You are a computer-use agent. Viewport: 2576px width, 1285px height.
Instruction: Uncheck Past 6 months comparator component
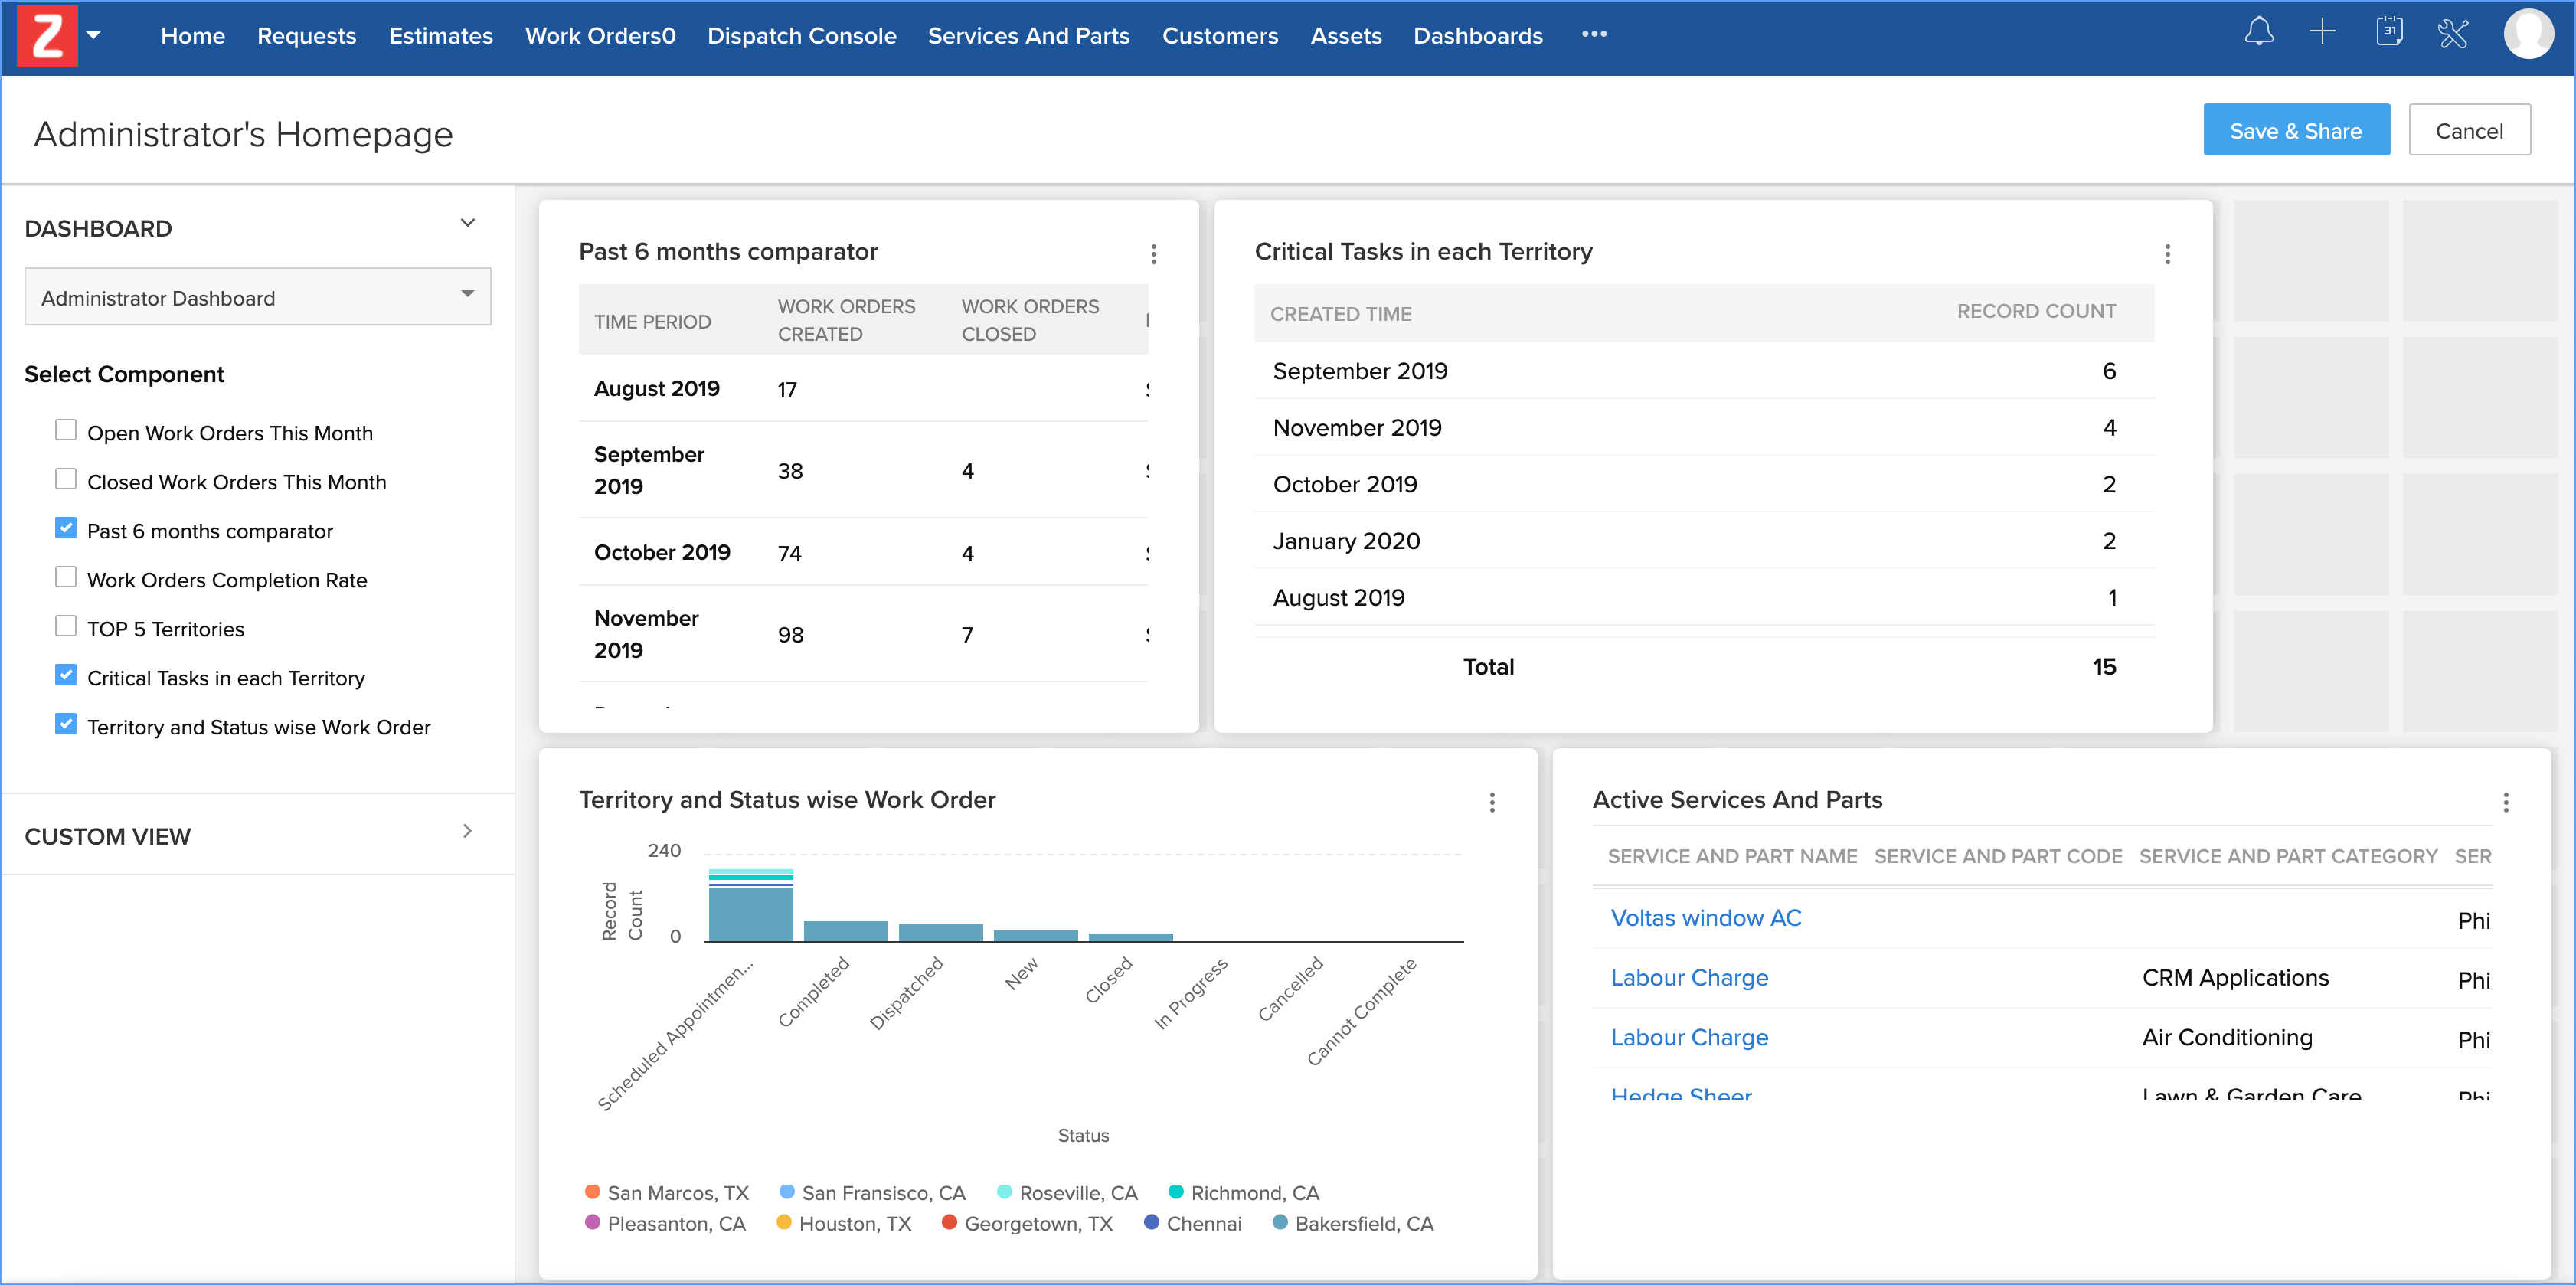[66, 528]
